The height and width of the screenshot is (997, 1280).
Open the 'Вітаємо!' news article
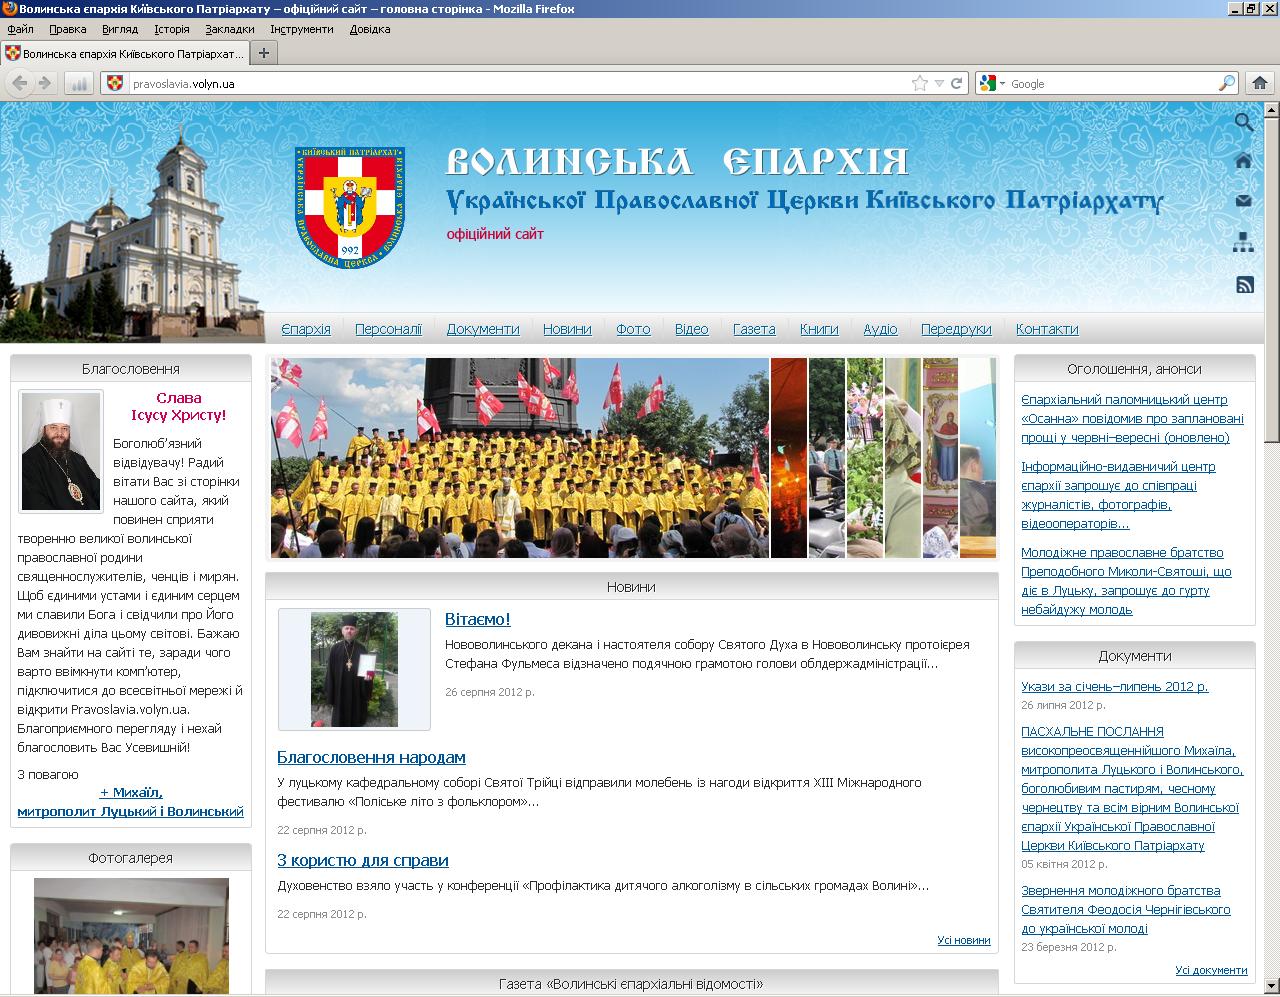tap(477, 619)
